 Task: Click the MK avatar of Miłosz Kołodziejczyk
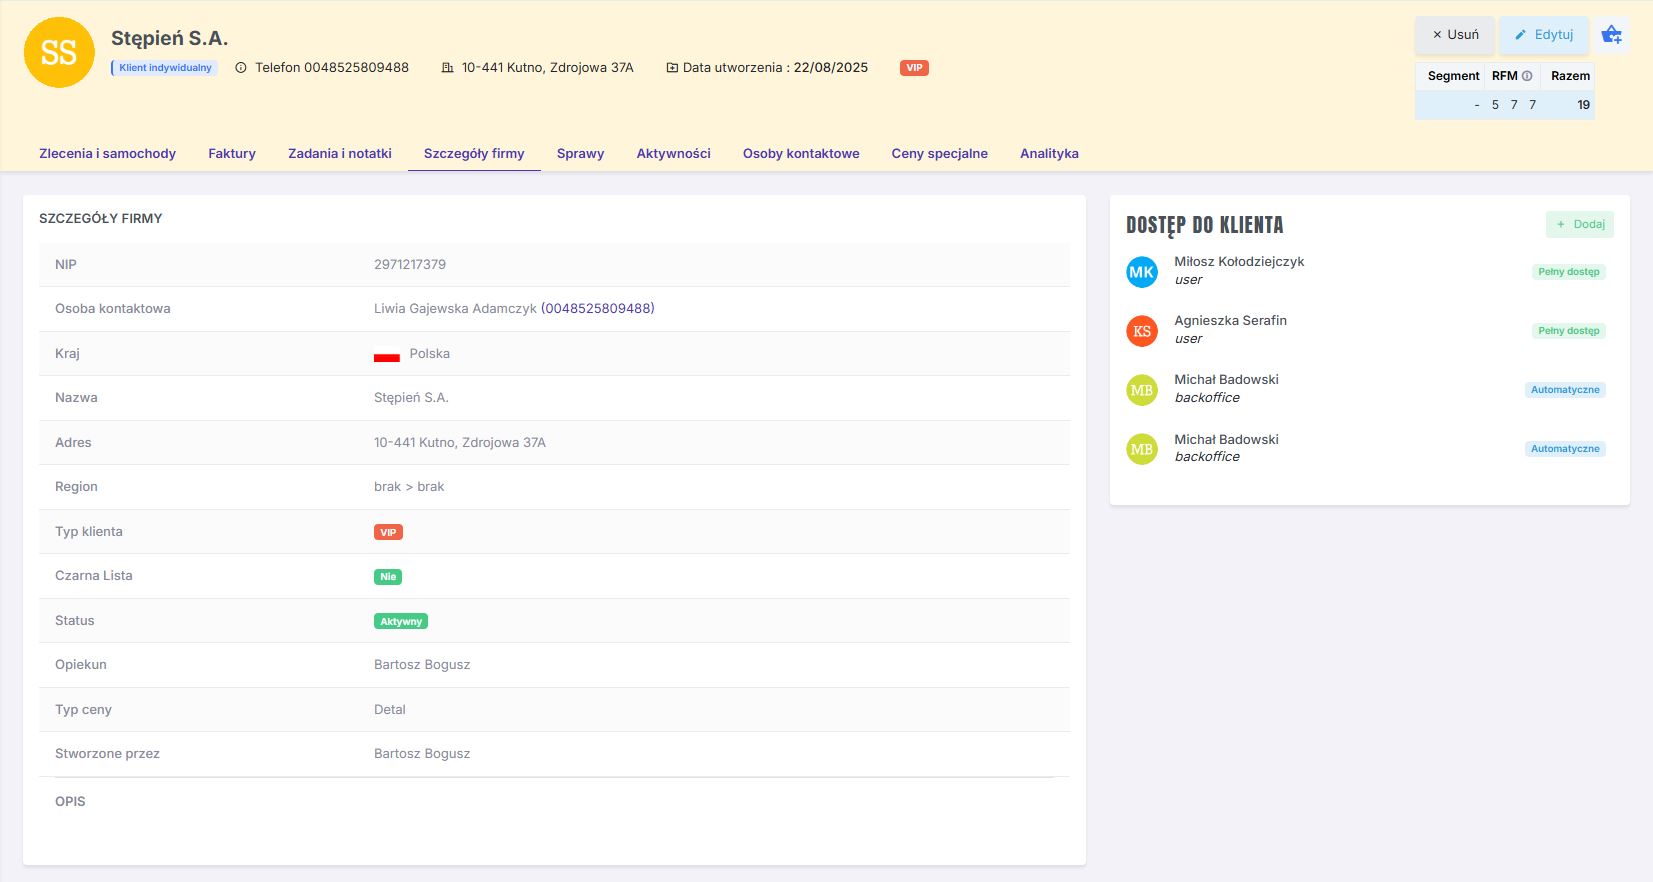[1141, 272]
